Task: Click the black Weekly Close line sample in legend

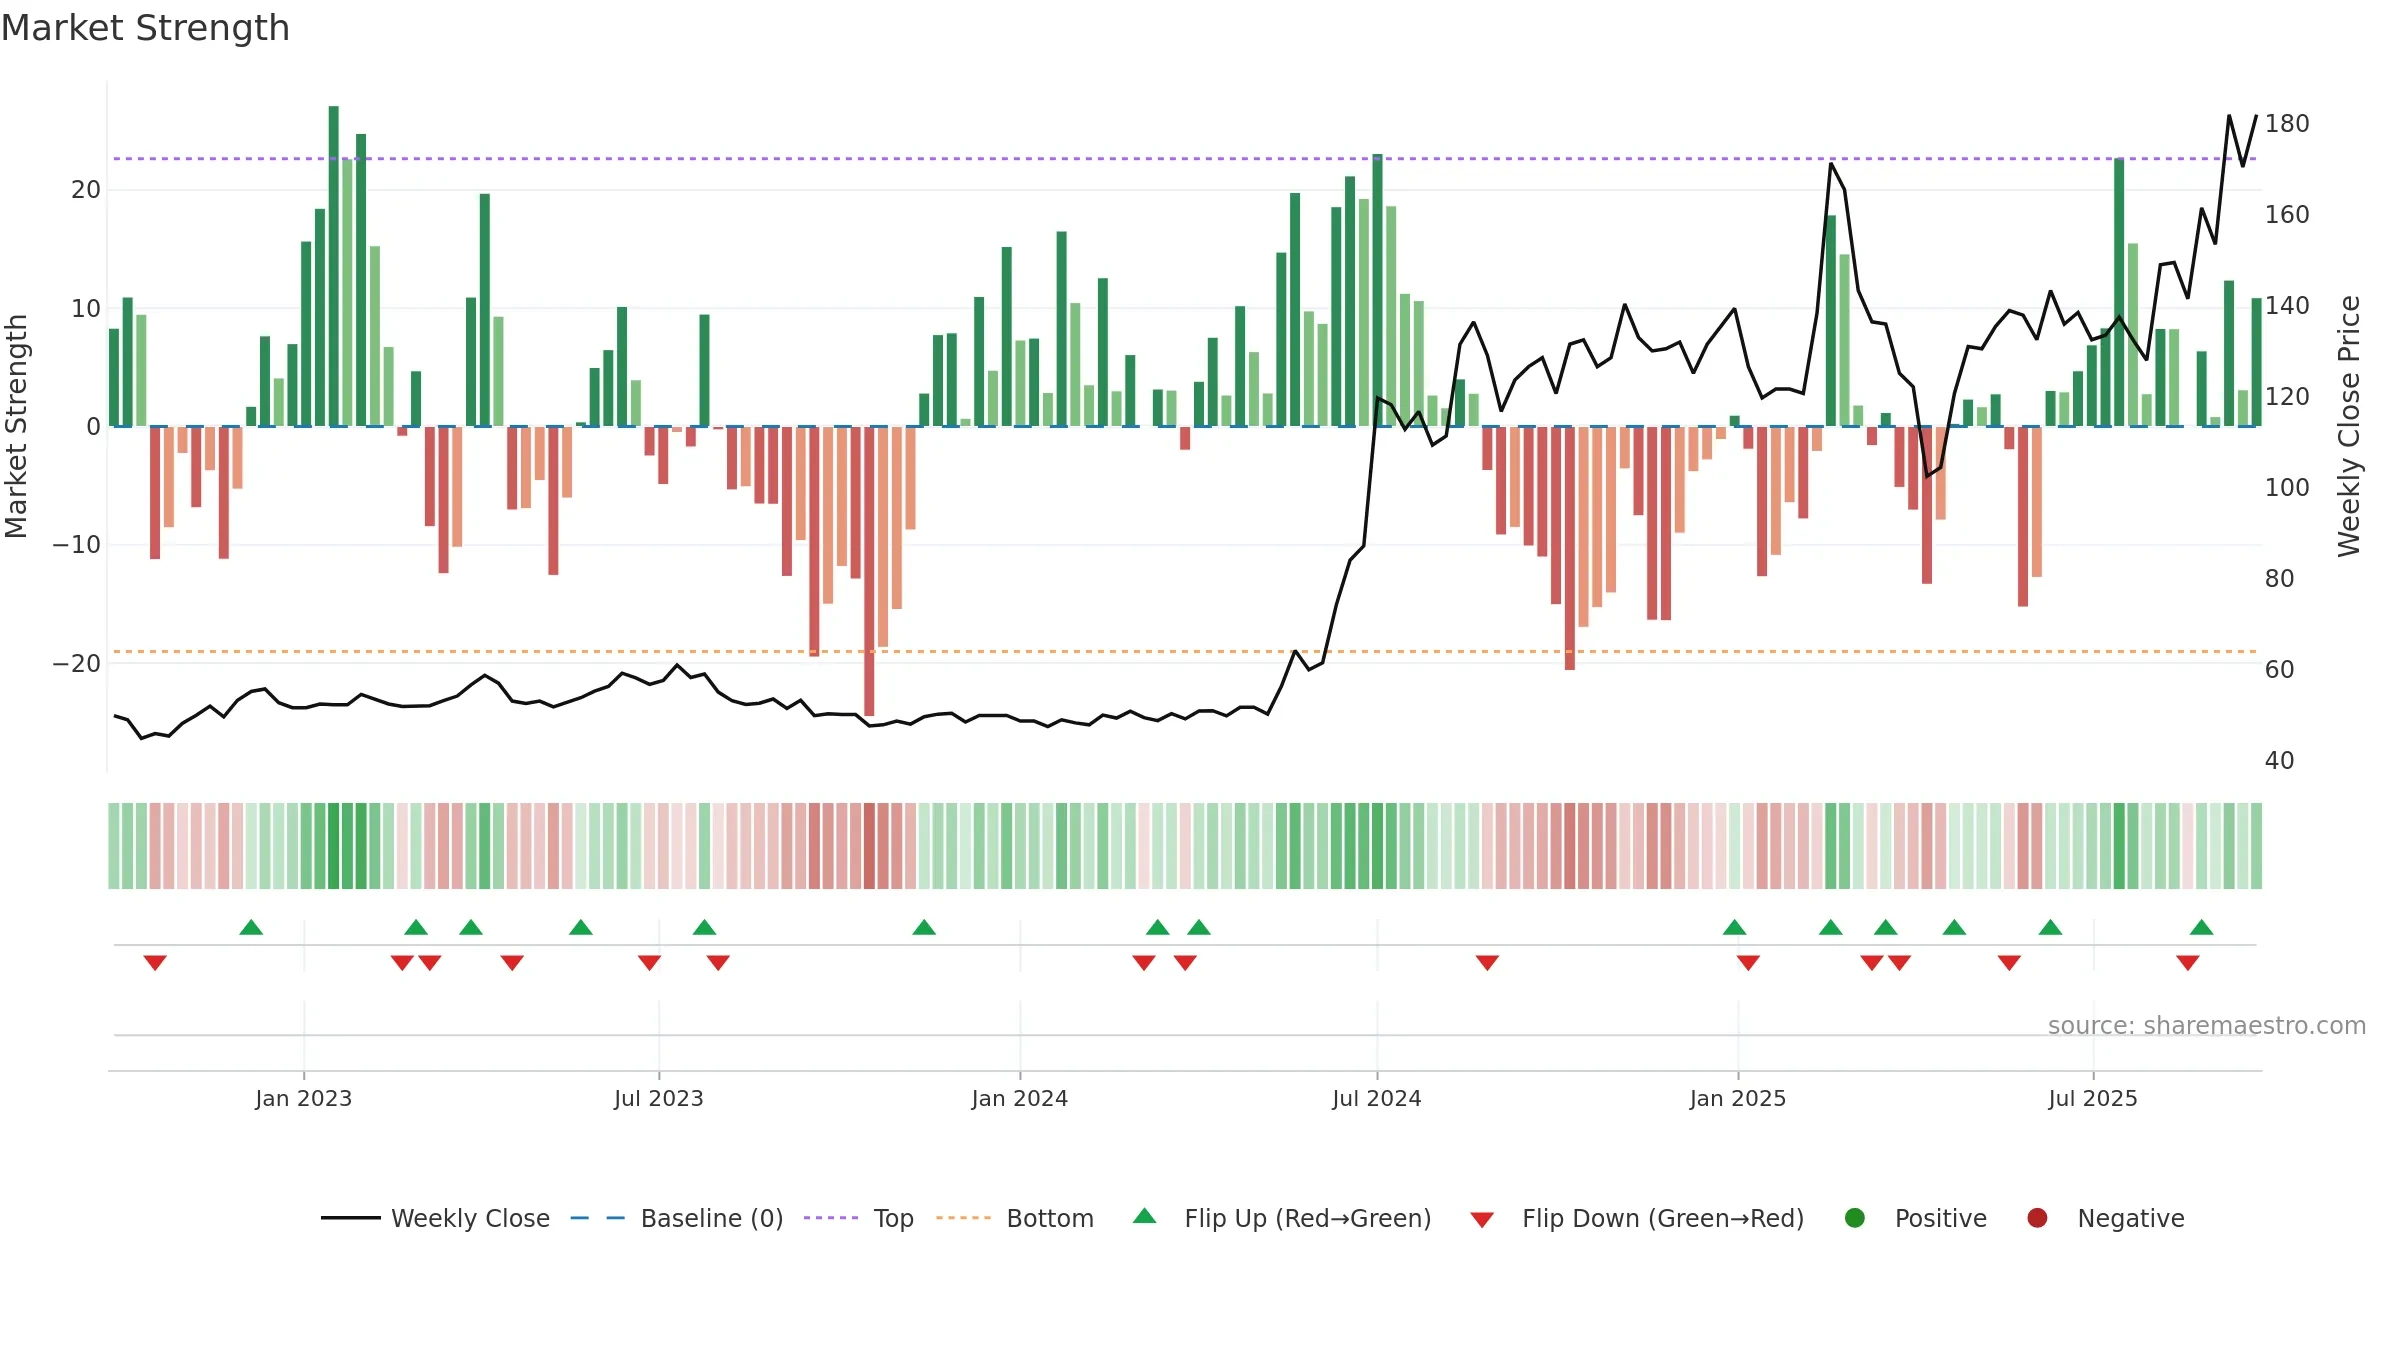Action: (350, 1218)
